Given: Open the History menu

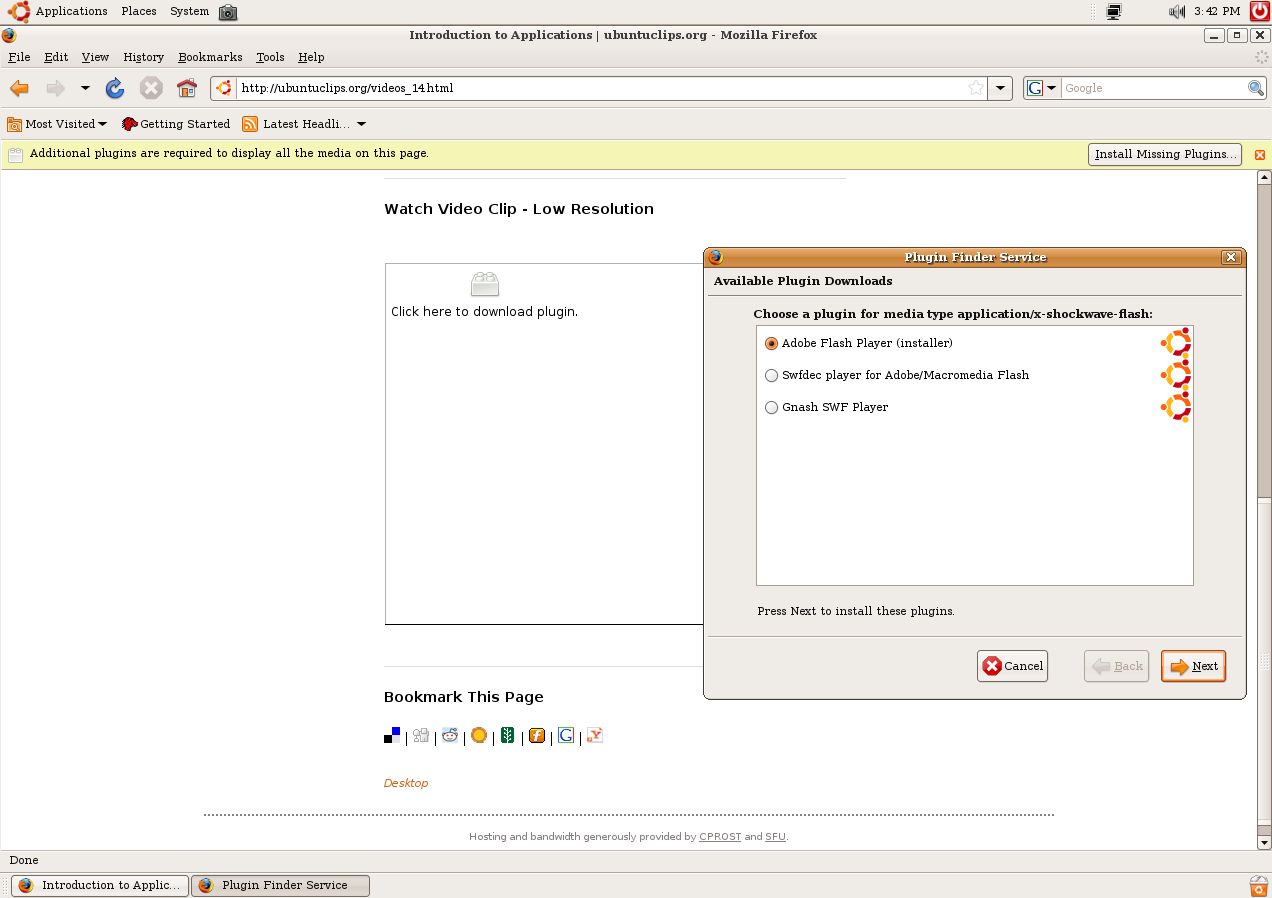Looking at the screenshot, I should [143, 57].
